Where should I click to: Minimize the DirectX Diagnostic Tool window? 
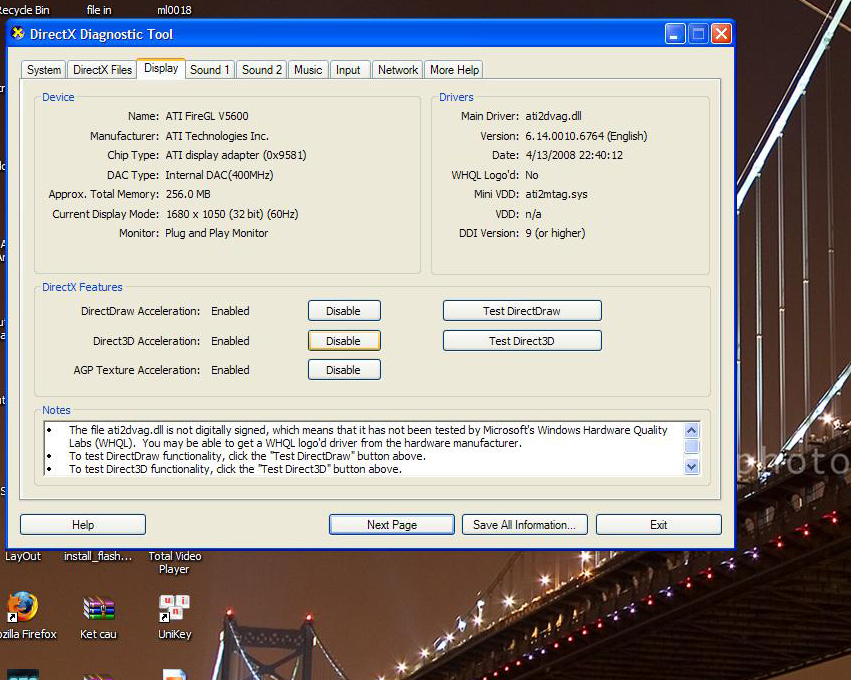pos(675,34)
